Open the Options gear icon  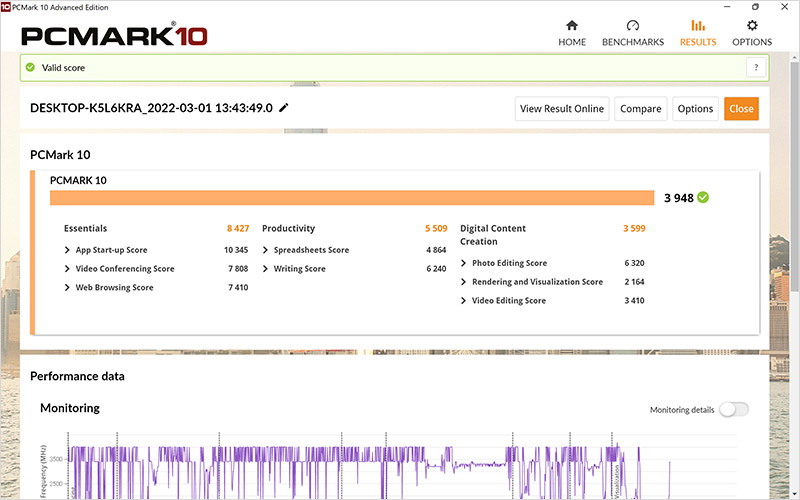(x=752, y=26)
